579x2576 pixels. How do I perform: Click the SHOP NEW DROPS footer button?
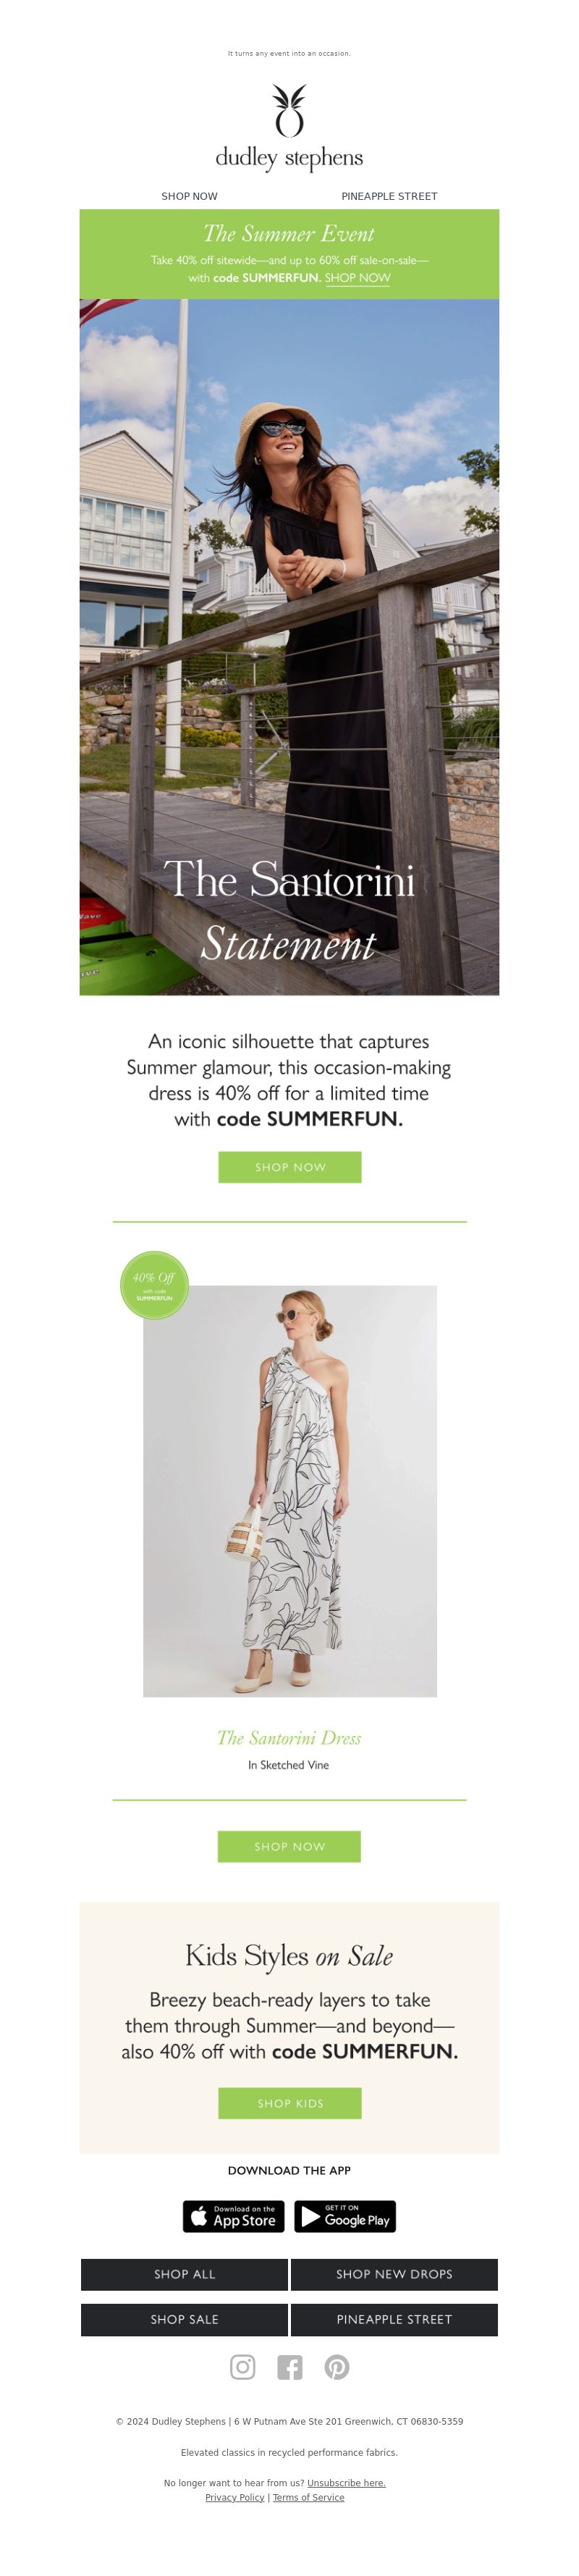394,2274
